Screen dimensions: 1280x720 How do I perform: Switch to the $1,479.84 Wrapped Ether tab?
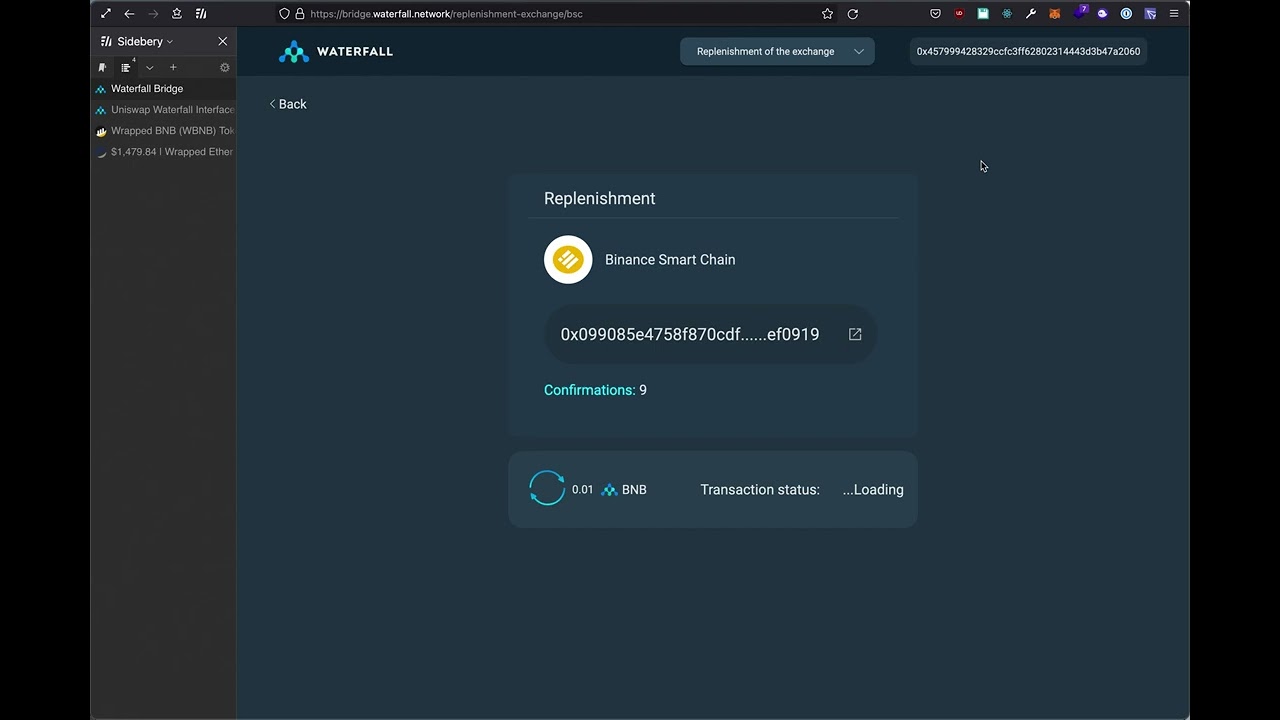click(x=164, y=152)
